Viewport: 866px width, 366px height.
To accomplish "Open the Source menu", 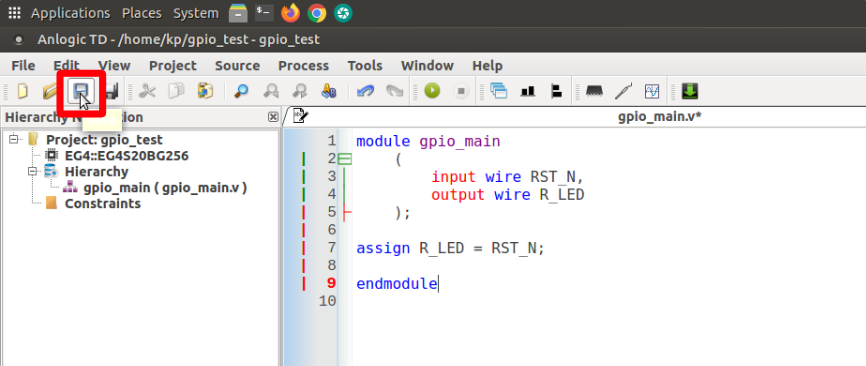I will click(237, 66).
